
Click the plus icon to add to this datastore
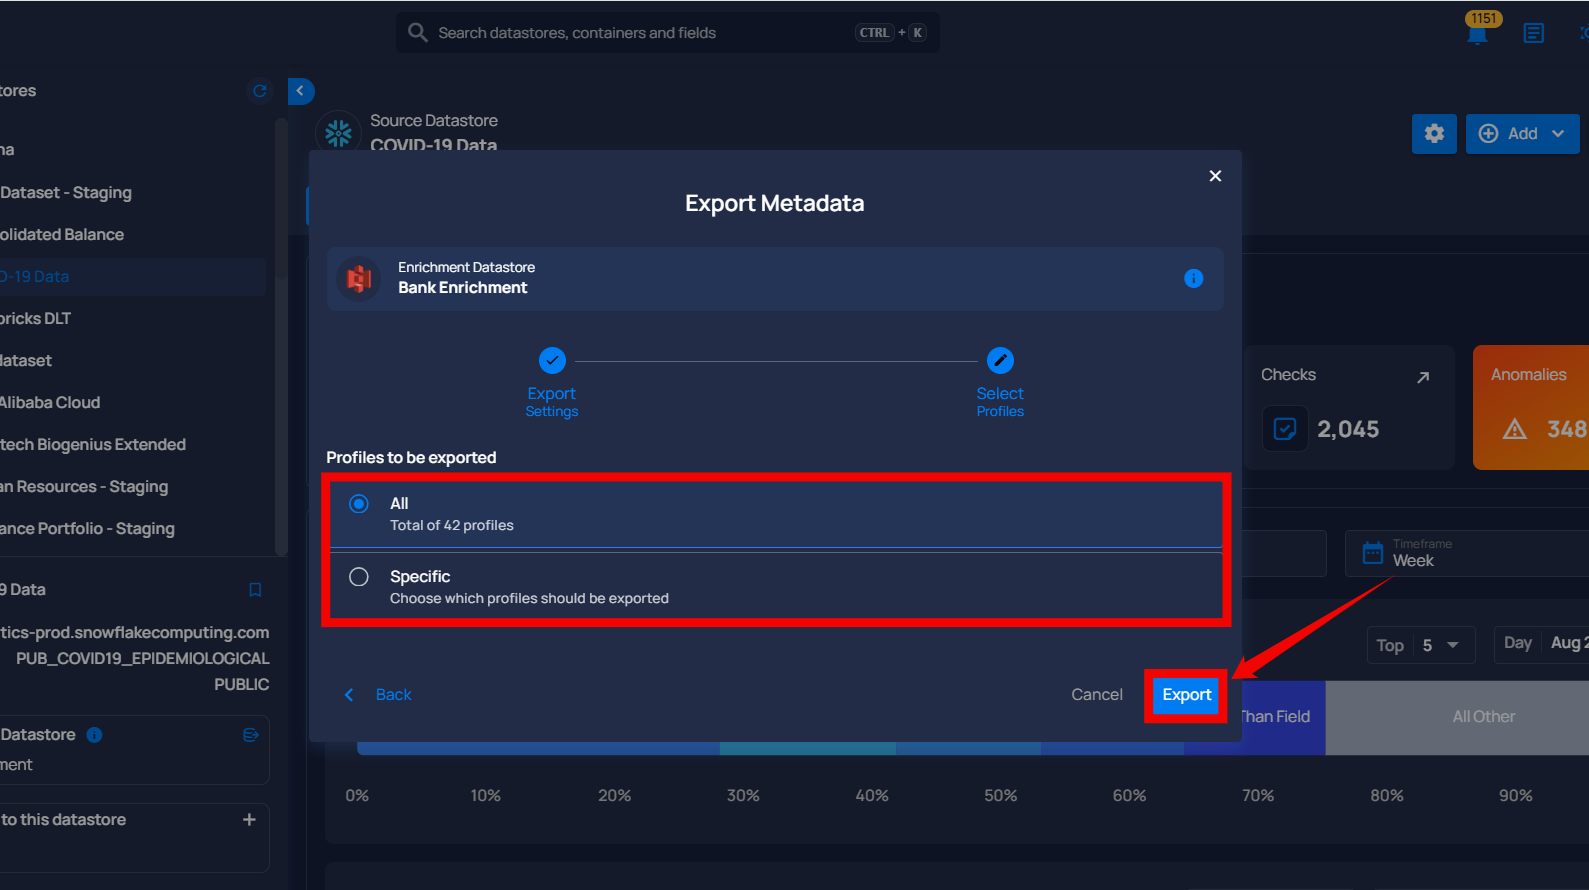pos(249,820)
